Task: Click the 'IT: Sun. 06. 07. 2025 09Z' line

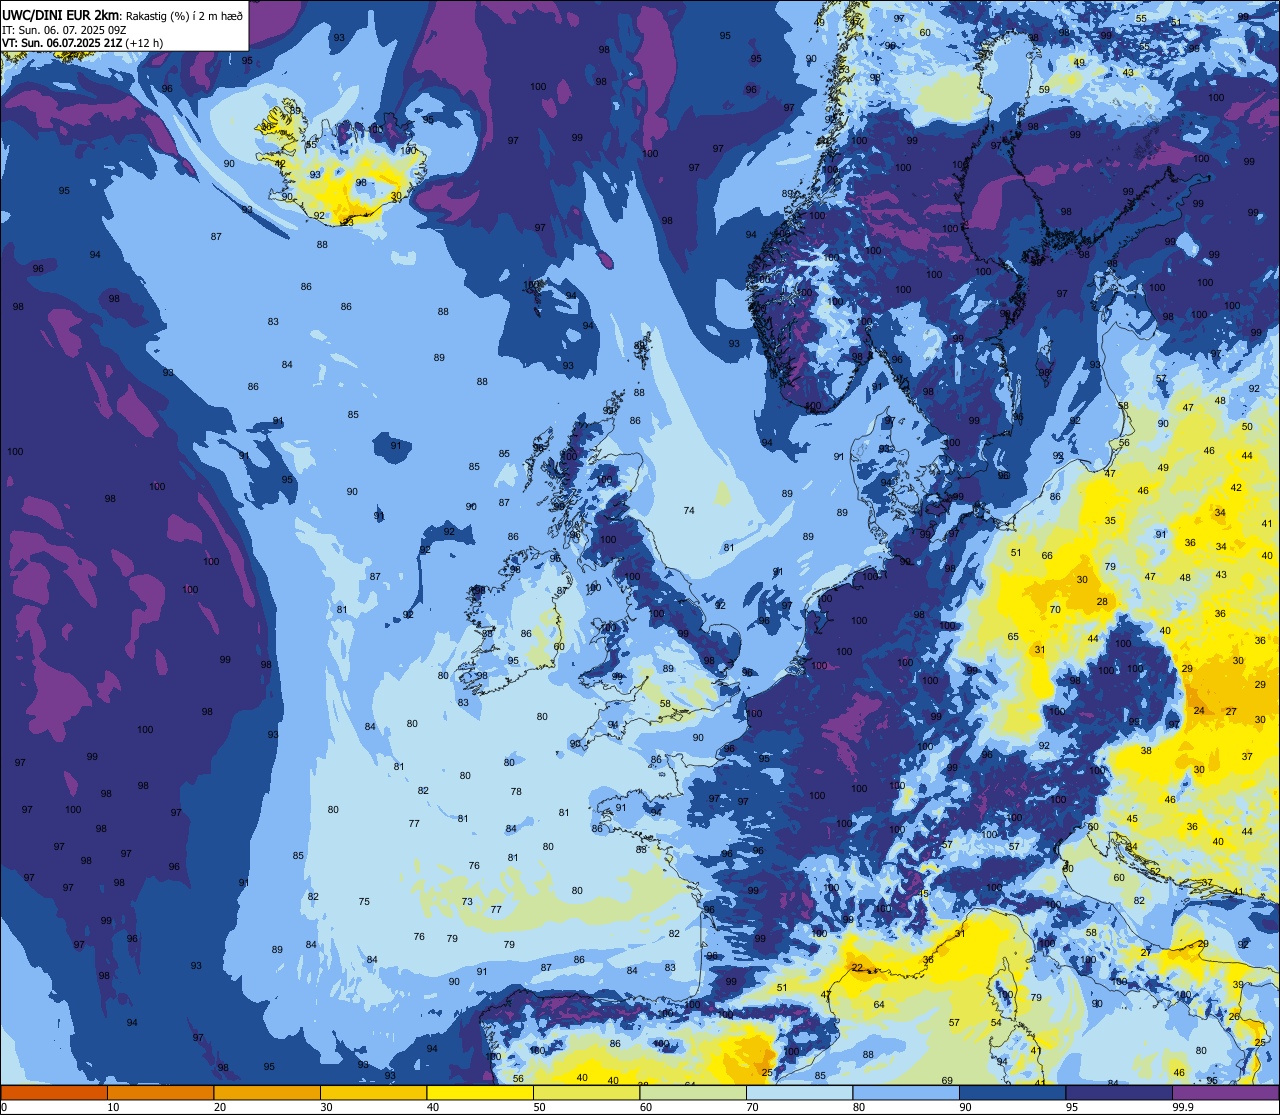Action: click(x=63, y=29)
